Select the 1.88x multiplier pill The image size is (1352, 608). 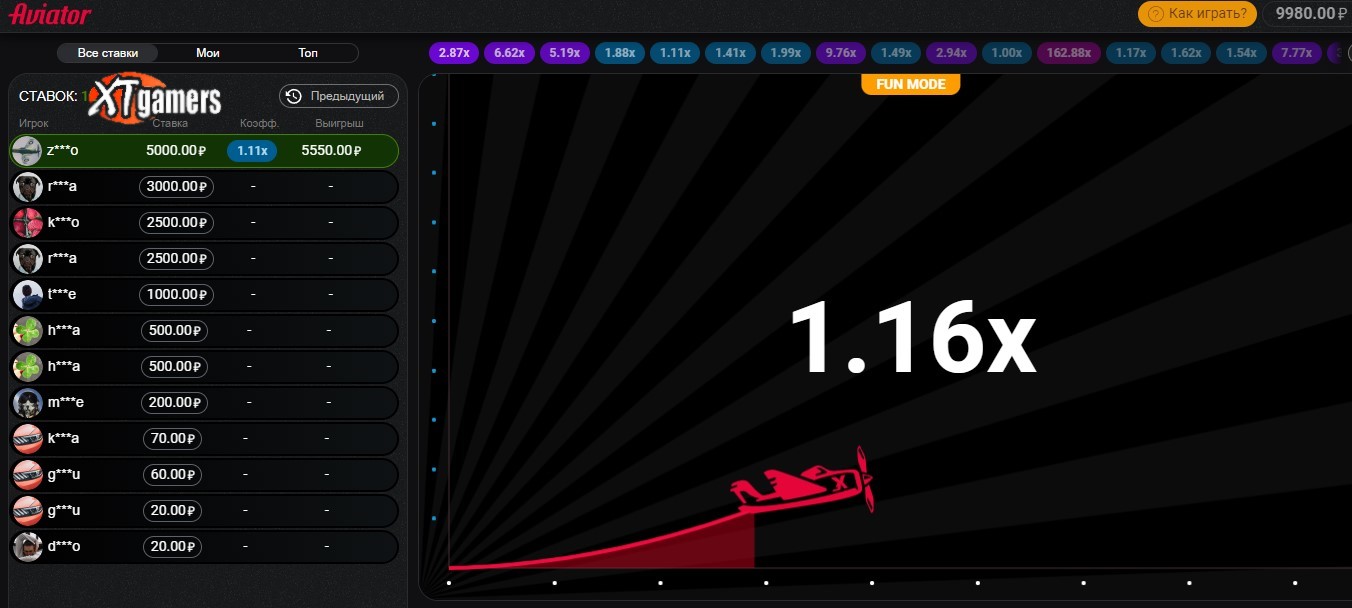tap(620, 53)
